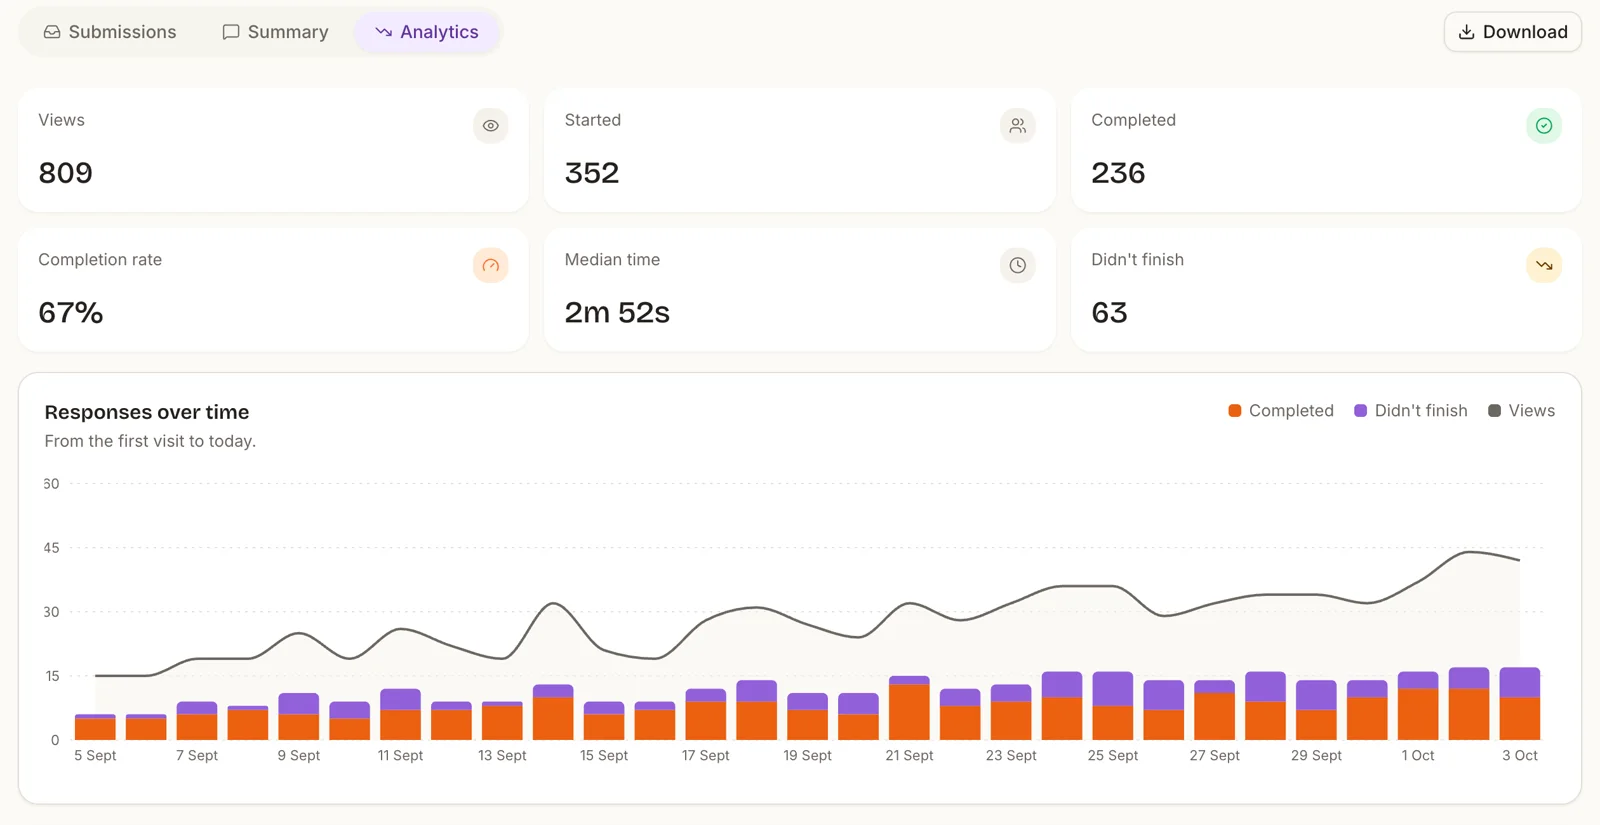The width and height of the screenshot is (1600, 825).
Task: Select the Analytics tab
Action: pyautogui.click(x=427, y=32)
